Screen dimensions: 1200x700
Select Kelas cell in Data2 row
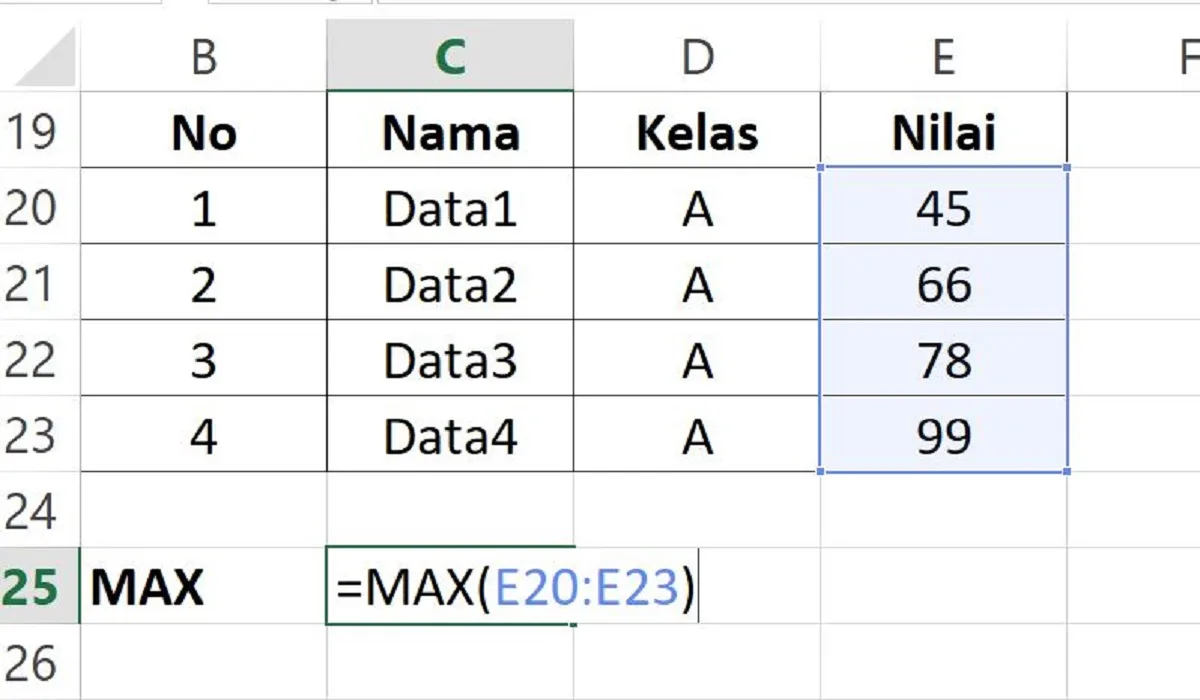(x=697, y=283)
